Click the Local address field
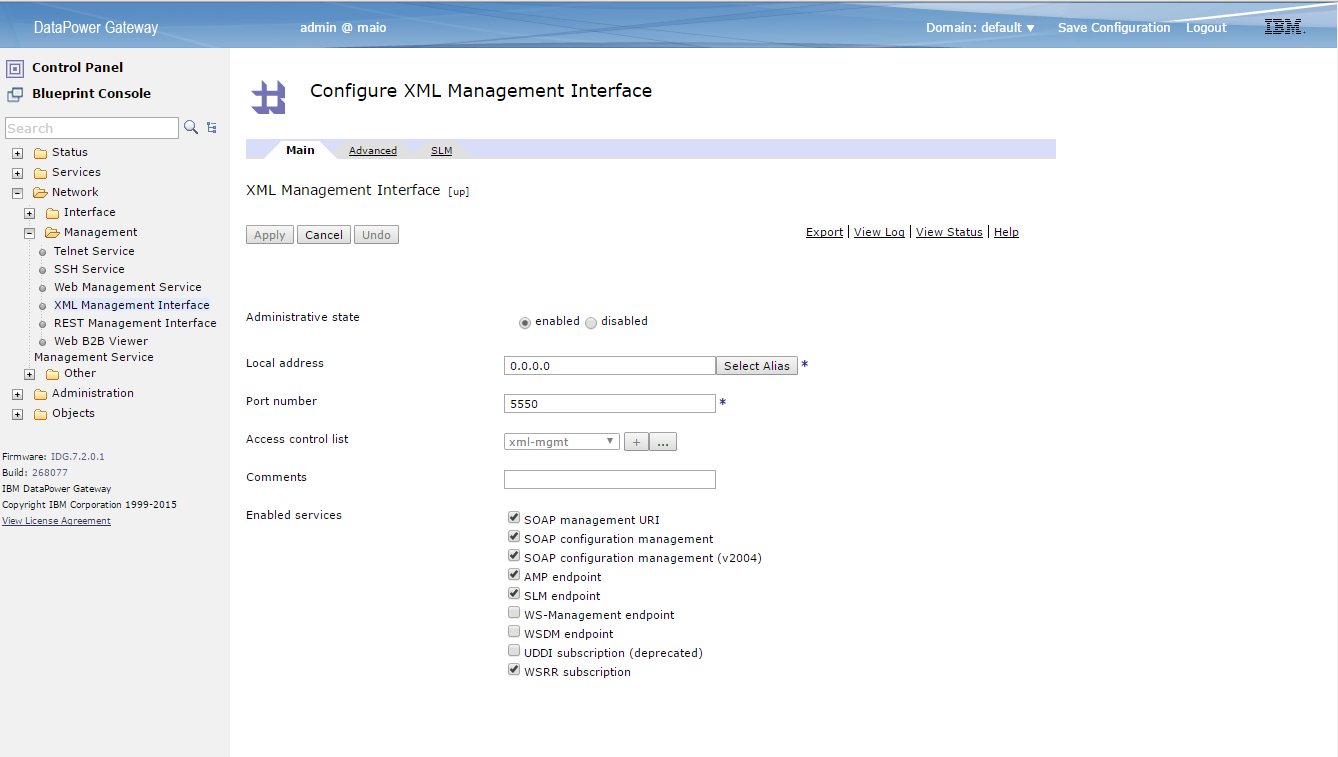Screen dimensions: 1338x757 click(x=610, y=366)
